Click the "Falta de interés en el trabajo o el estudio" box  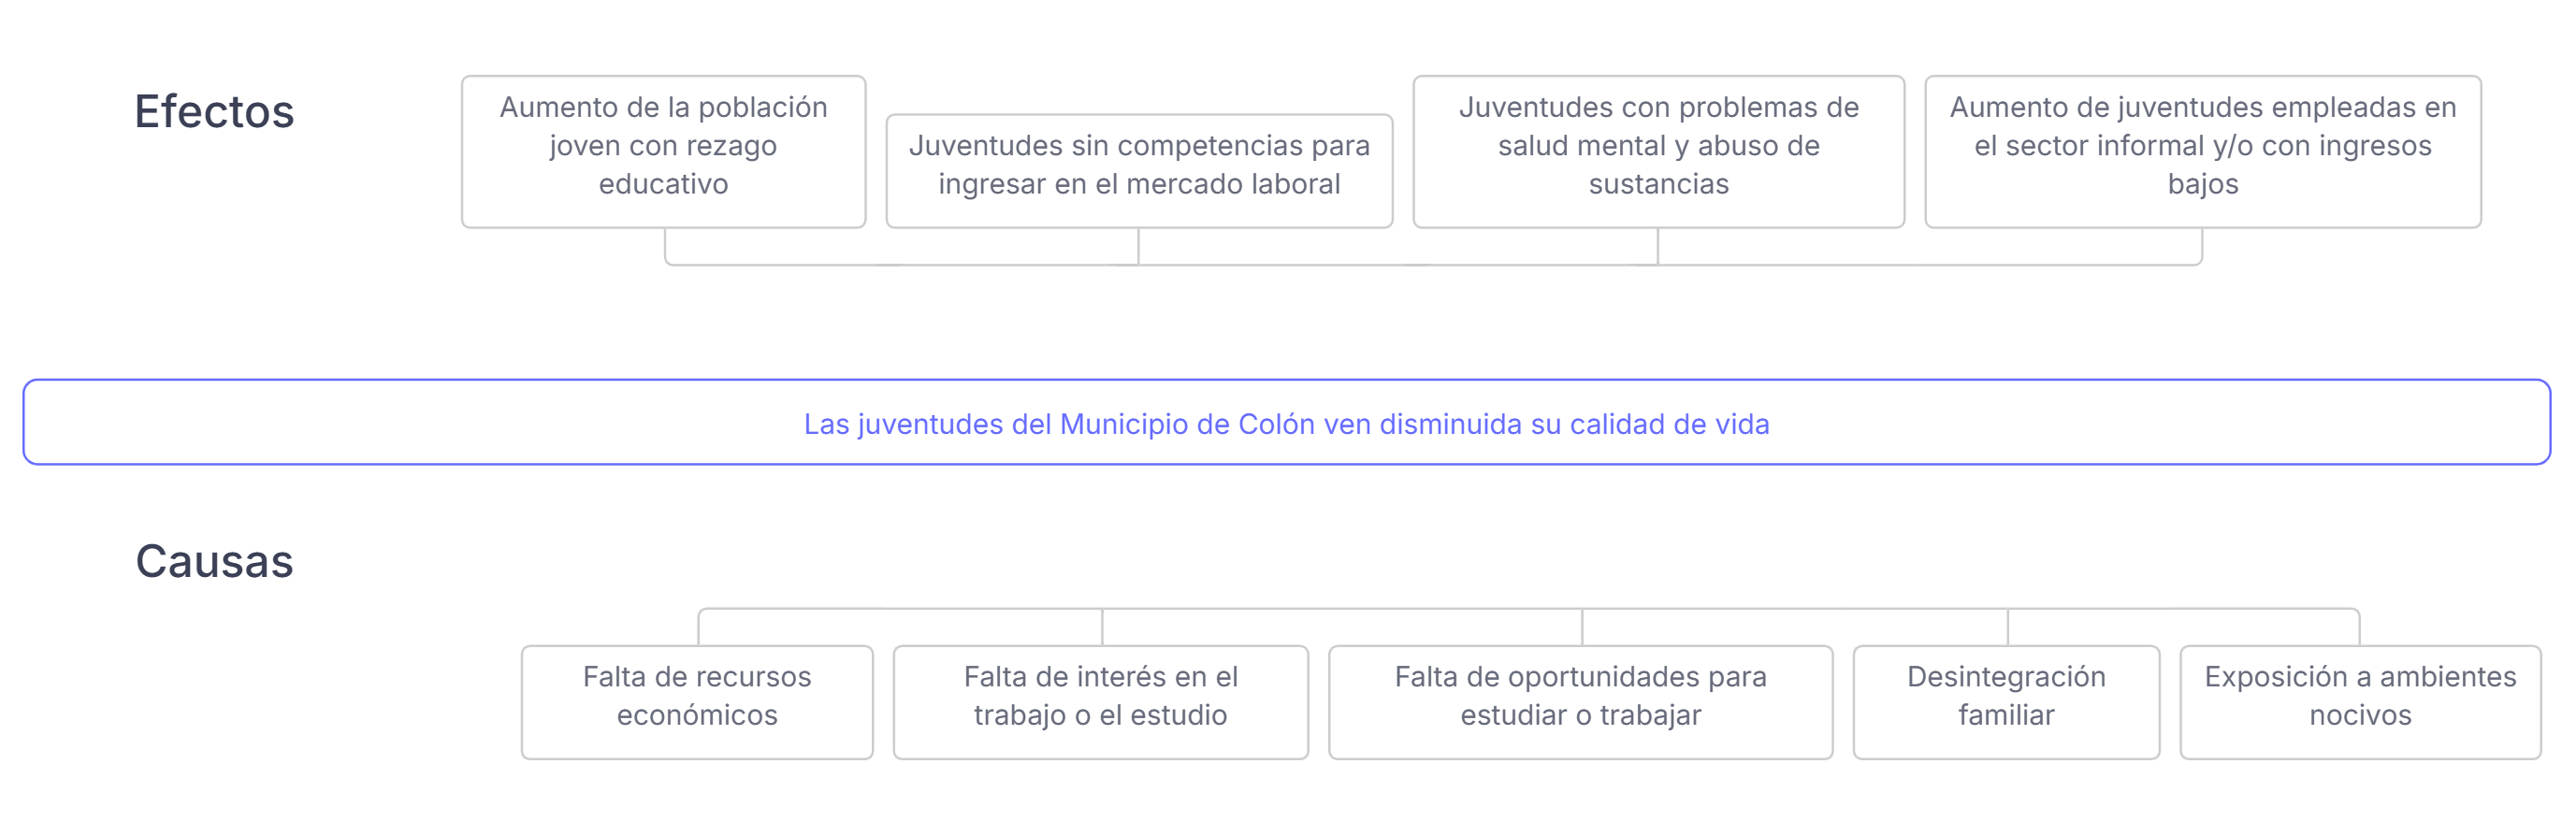tap(1100, 700)
